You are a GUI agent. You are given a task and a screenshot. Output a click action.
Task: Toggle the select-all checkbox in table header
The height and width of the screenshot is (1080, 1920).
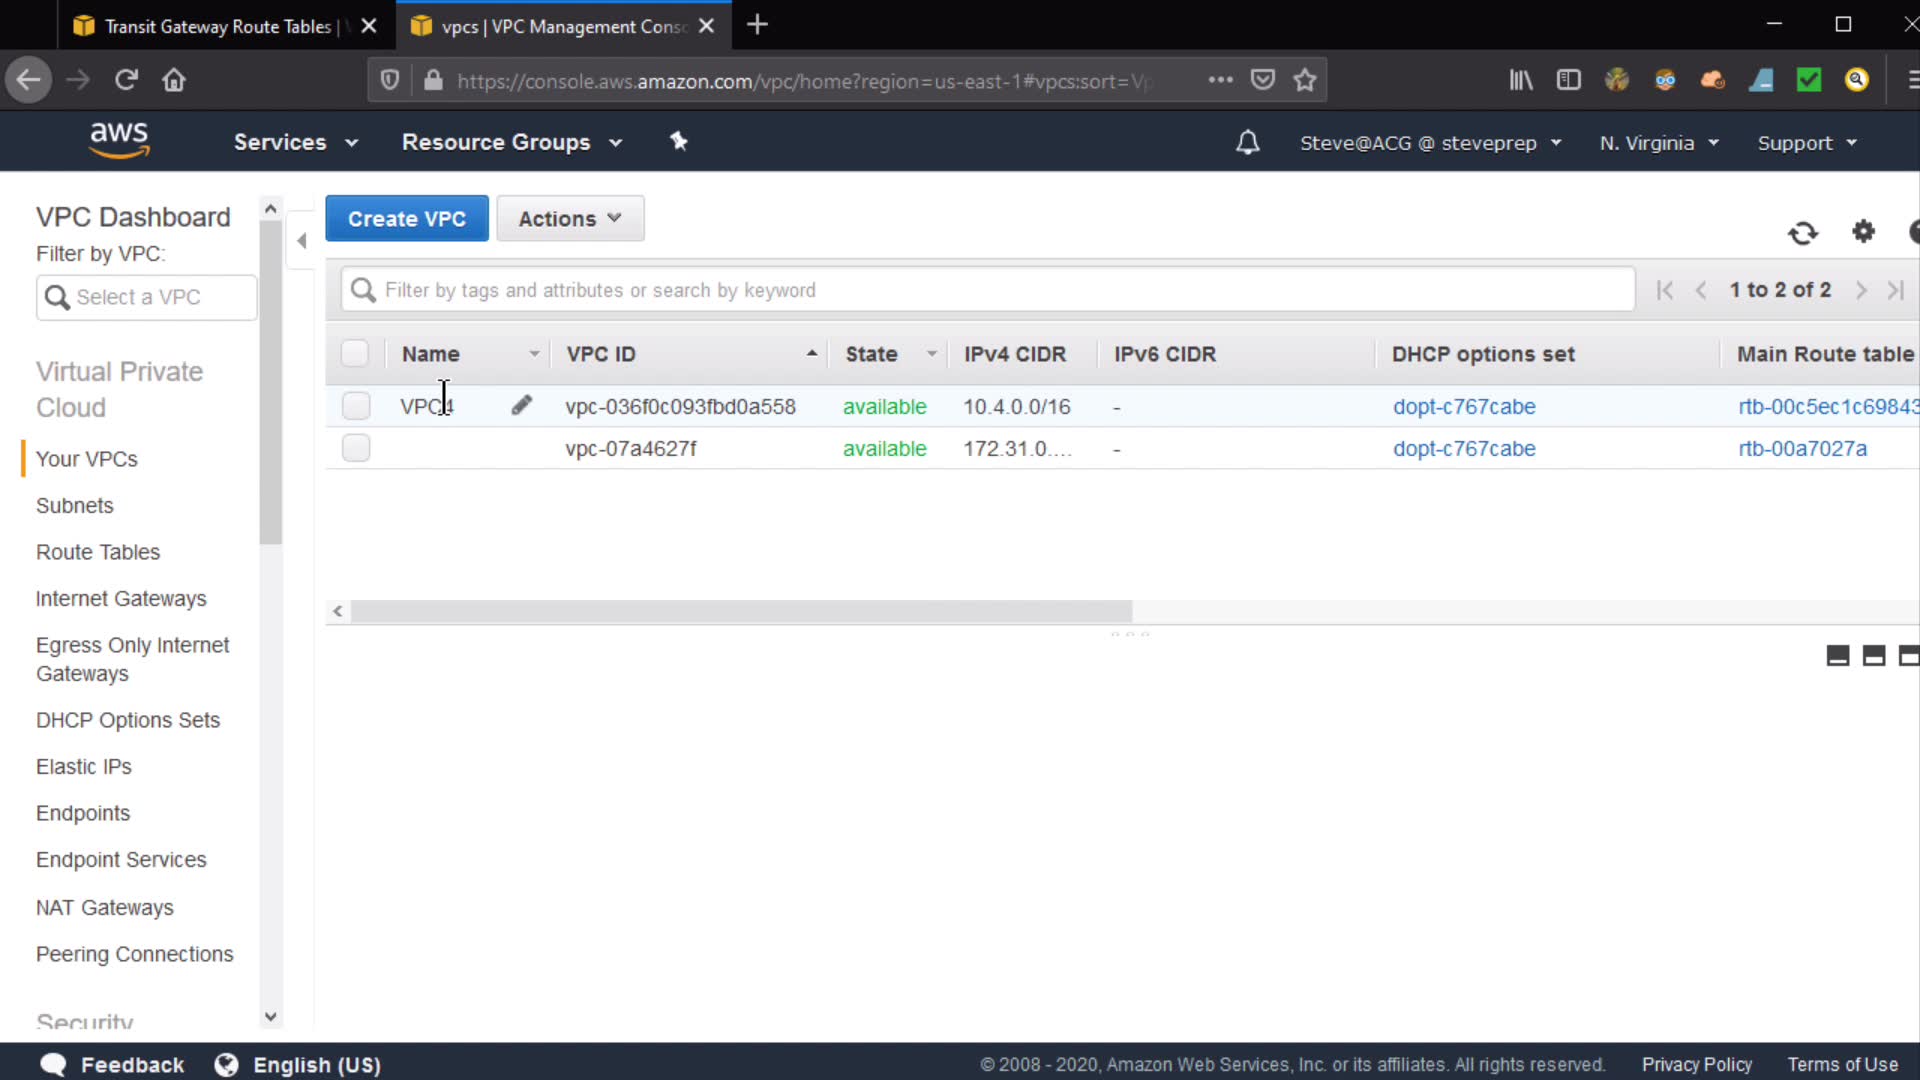pyautogui.click(x=355, y=354)
